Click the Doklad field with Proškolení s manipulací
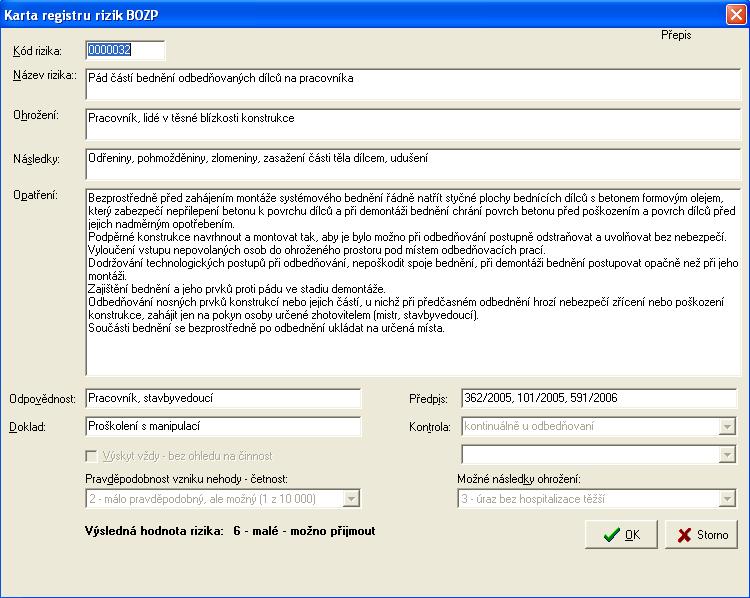750x598 pixels. pyautogui.click(x=223, y=426)
